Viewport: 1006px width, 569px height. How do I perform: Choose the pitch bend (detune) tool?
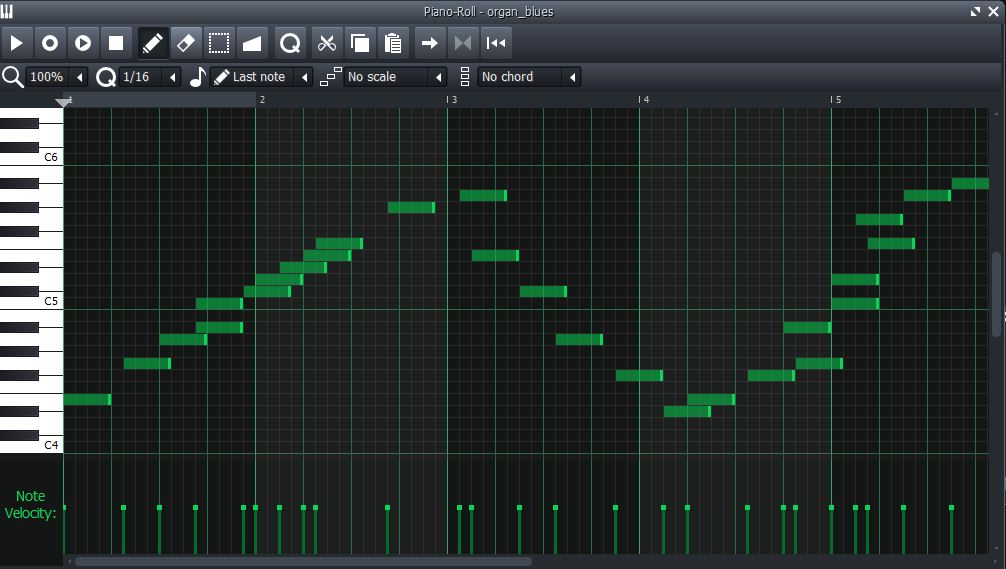(x=252, y=43)
